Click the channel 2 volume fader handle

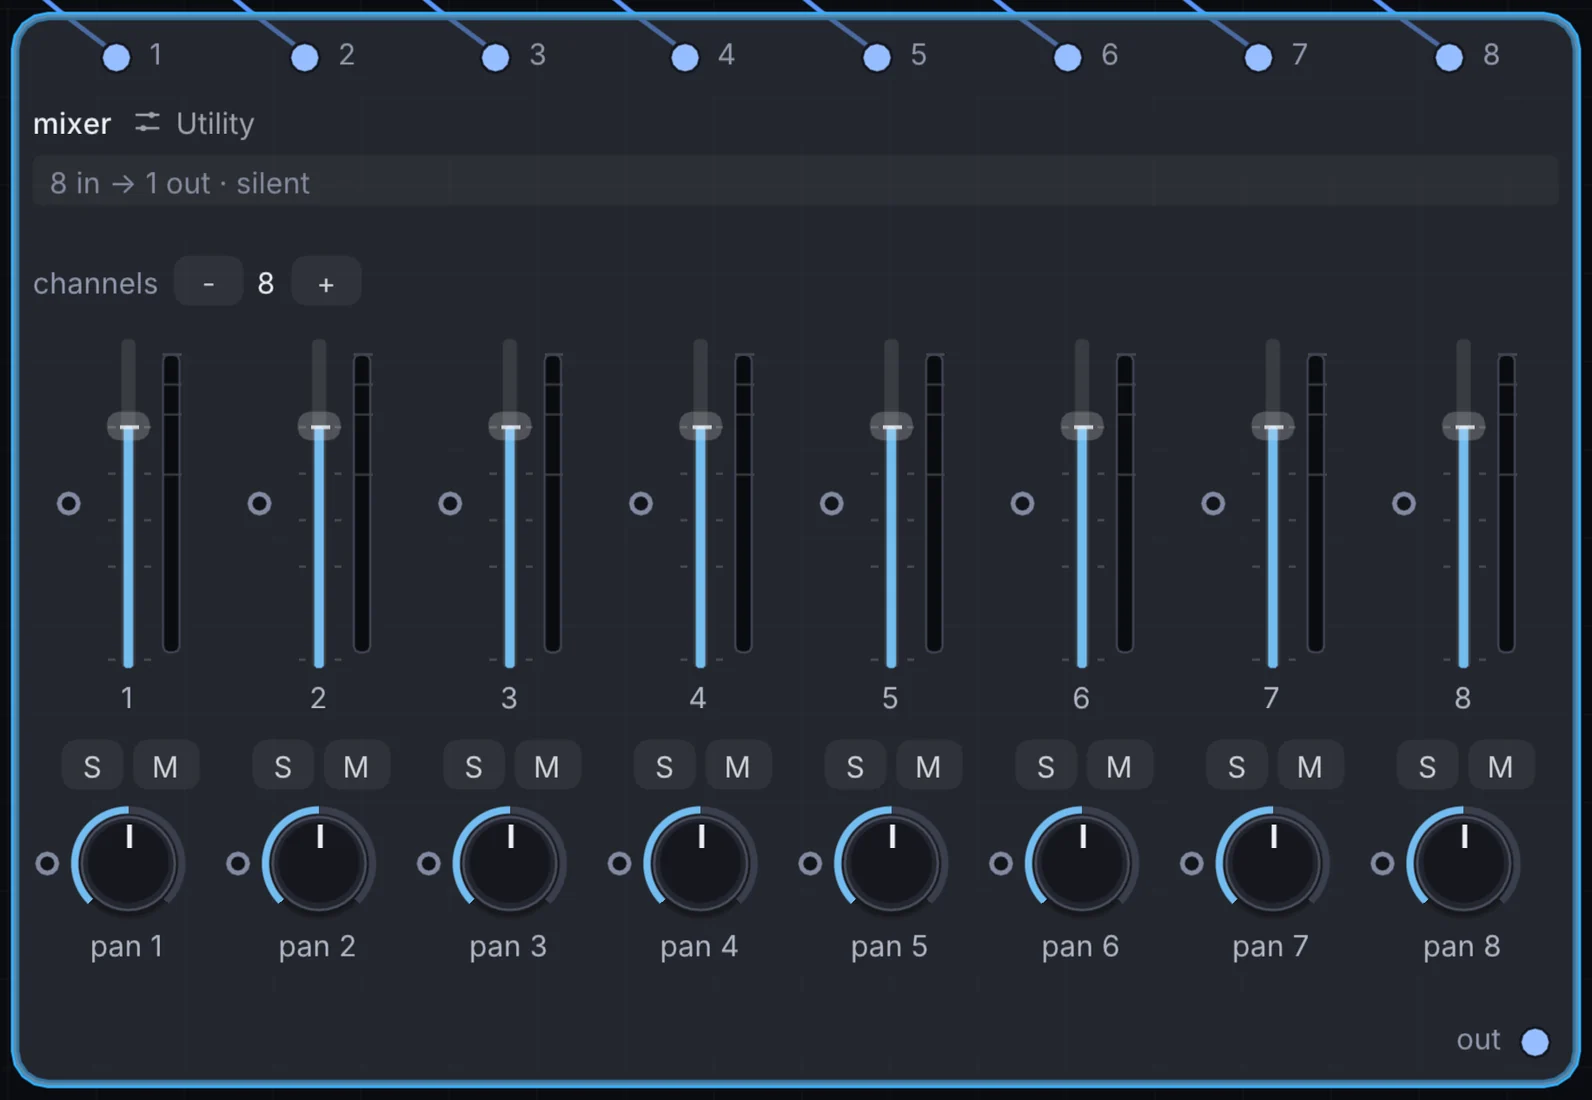[x=319, y=427]
